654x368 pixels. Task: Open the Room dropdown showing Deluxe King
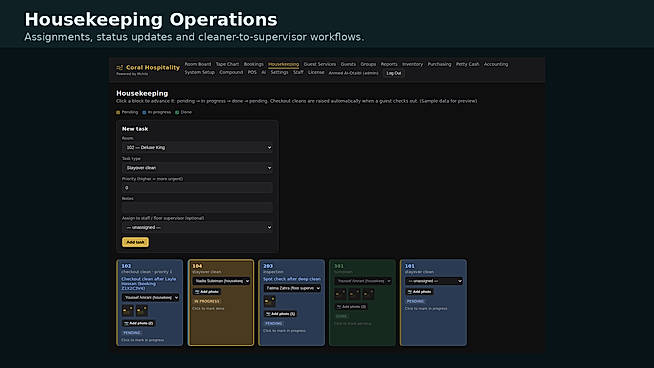(x=197, y=147)
